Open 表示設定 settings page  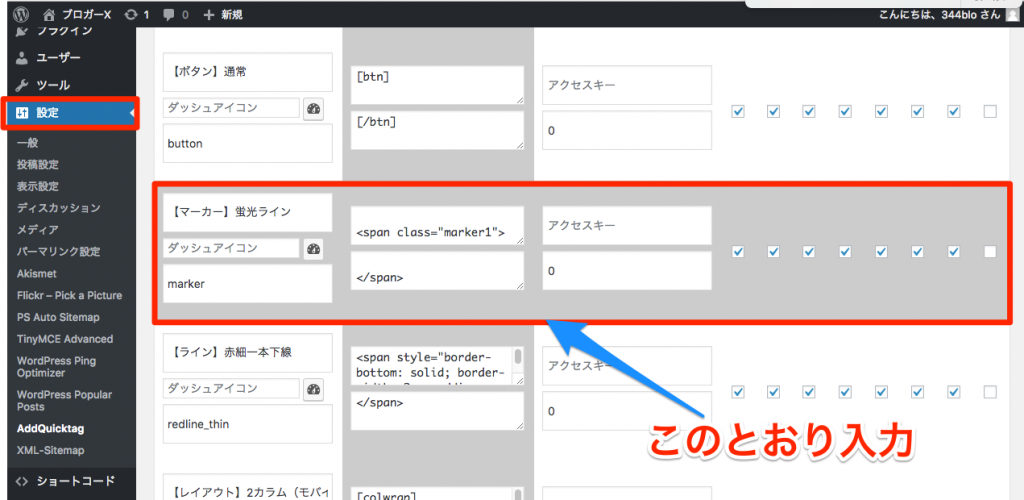pyautogui.click(x=38, y=186)
